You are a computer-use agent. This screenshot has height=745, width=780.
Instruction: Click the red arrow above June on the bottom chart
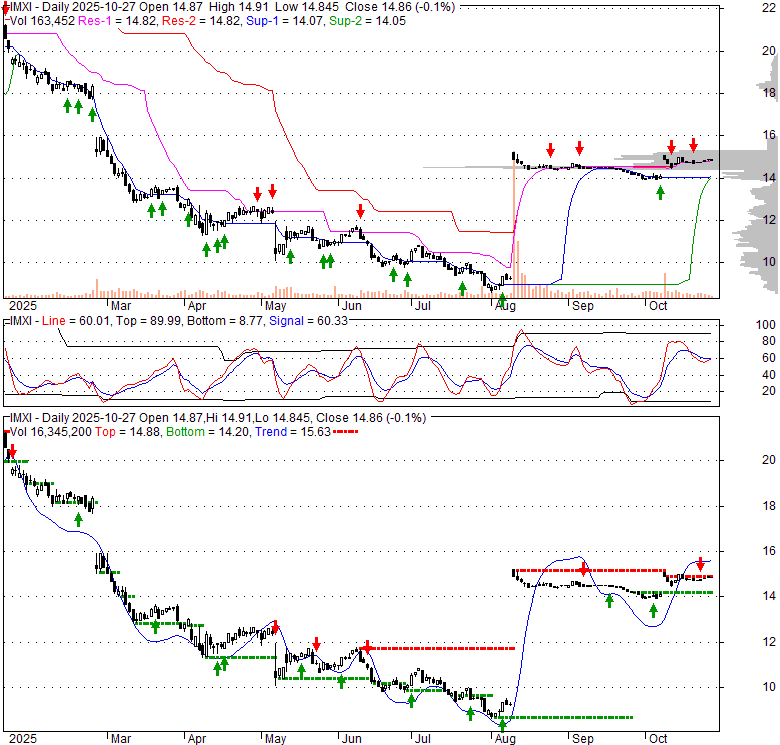(367, 647)
